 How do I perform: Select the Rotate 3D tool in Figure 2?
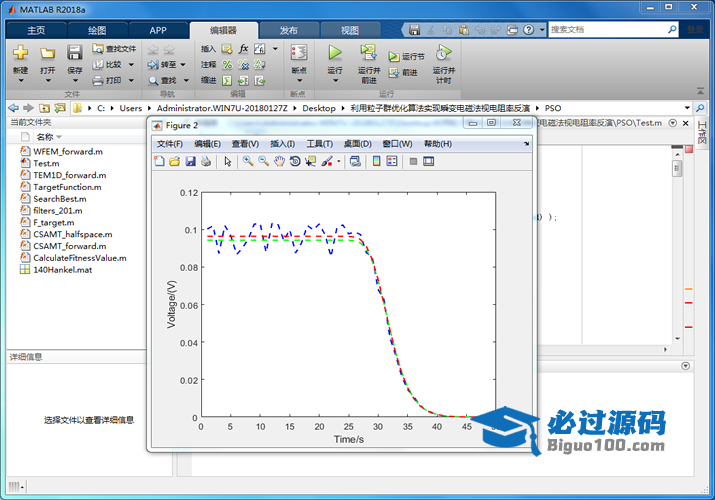[x=295, y=161]
